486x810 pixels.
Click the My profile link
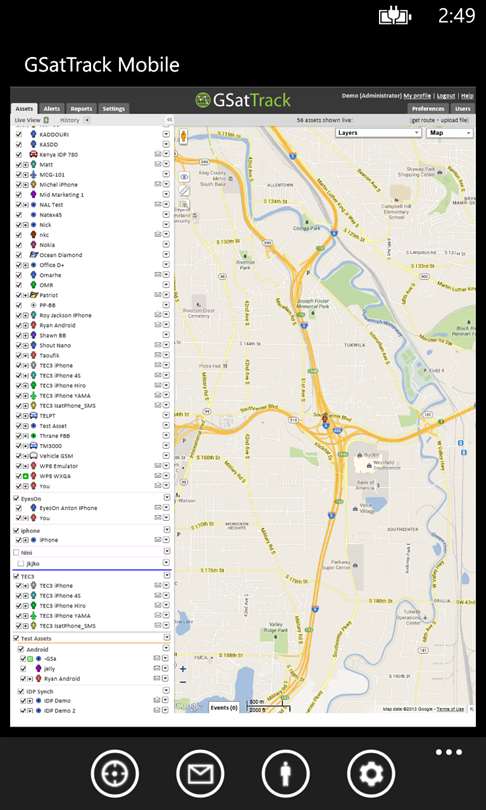[x=417, y=96]
